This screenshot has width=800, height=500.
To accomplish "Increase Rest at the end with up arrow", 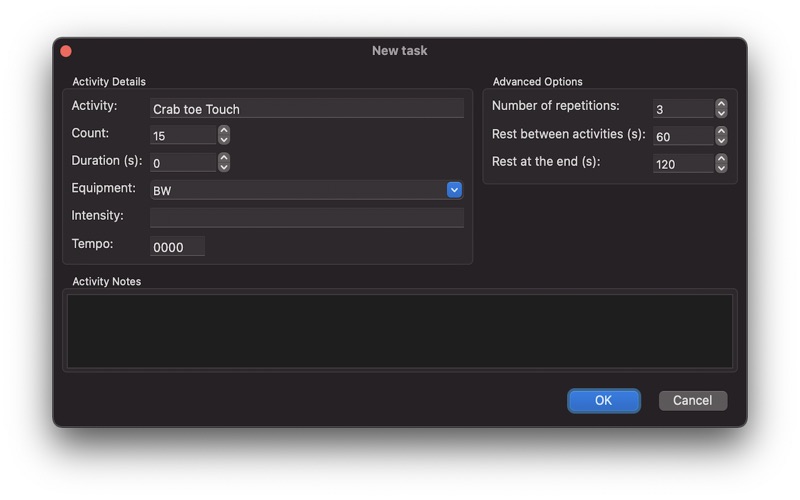I will (721, 159).
